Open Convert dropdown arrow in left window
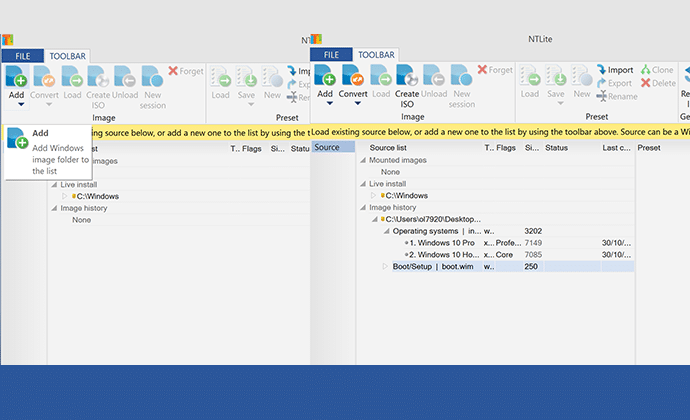Image resolution: width=690 pixels, height=420 pixels. click(x=49, y=104)
